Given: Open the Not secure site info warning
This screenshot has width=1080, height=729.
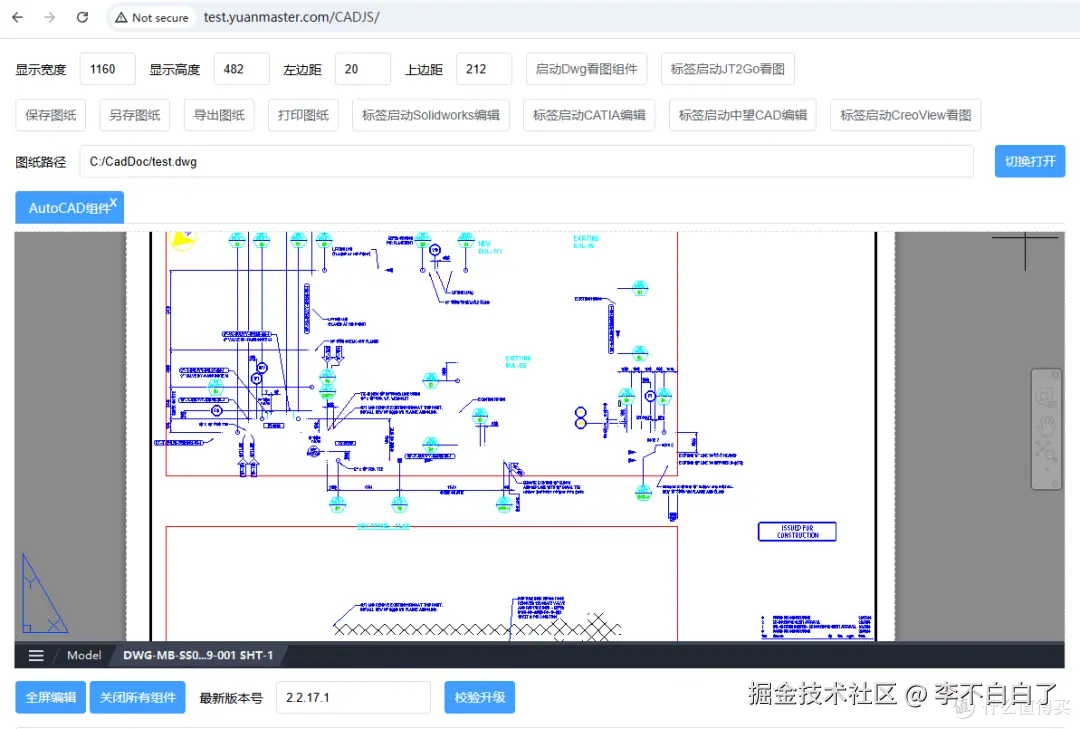Looking at the screenshot, I should click(x=150, y=16).
